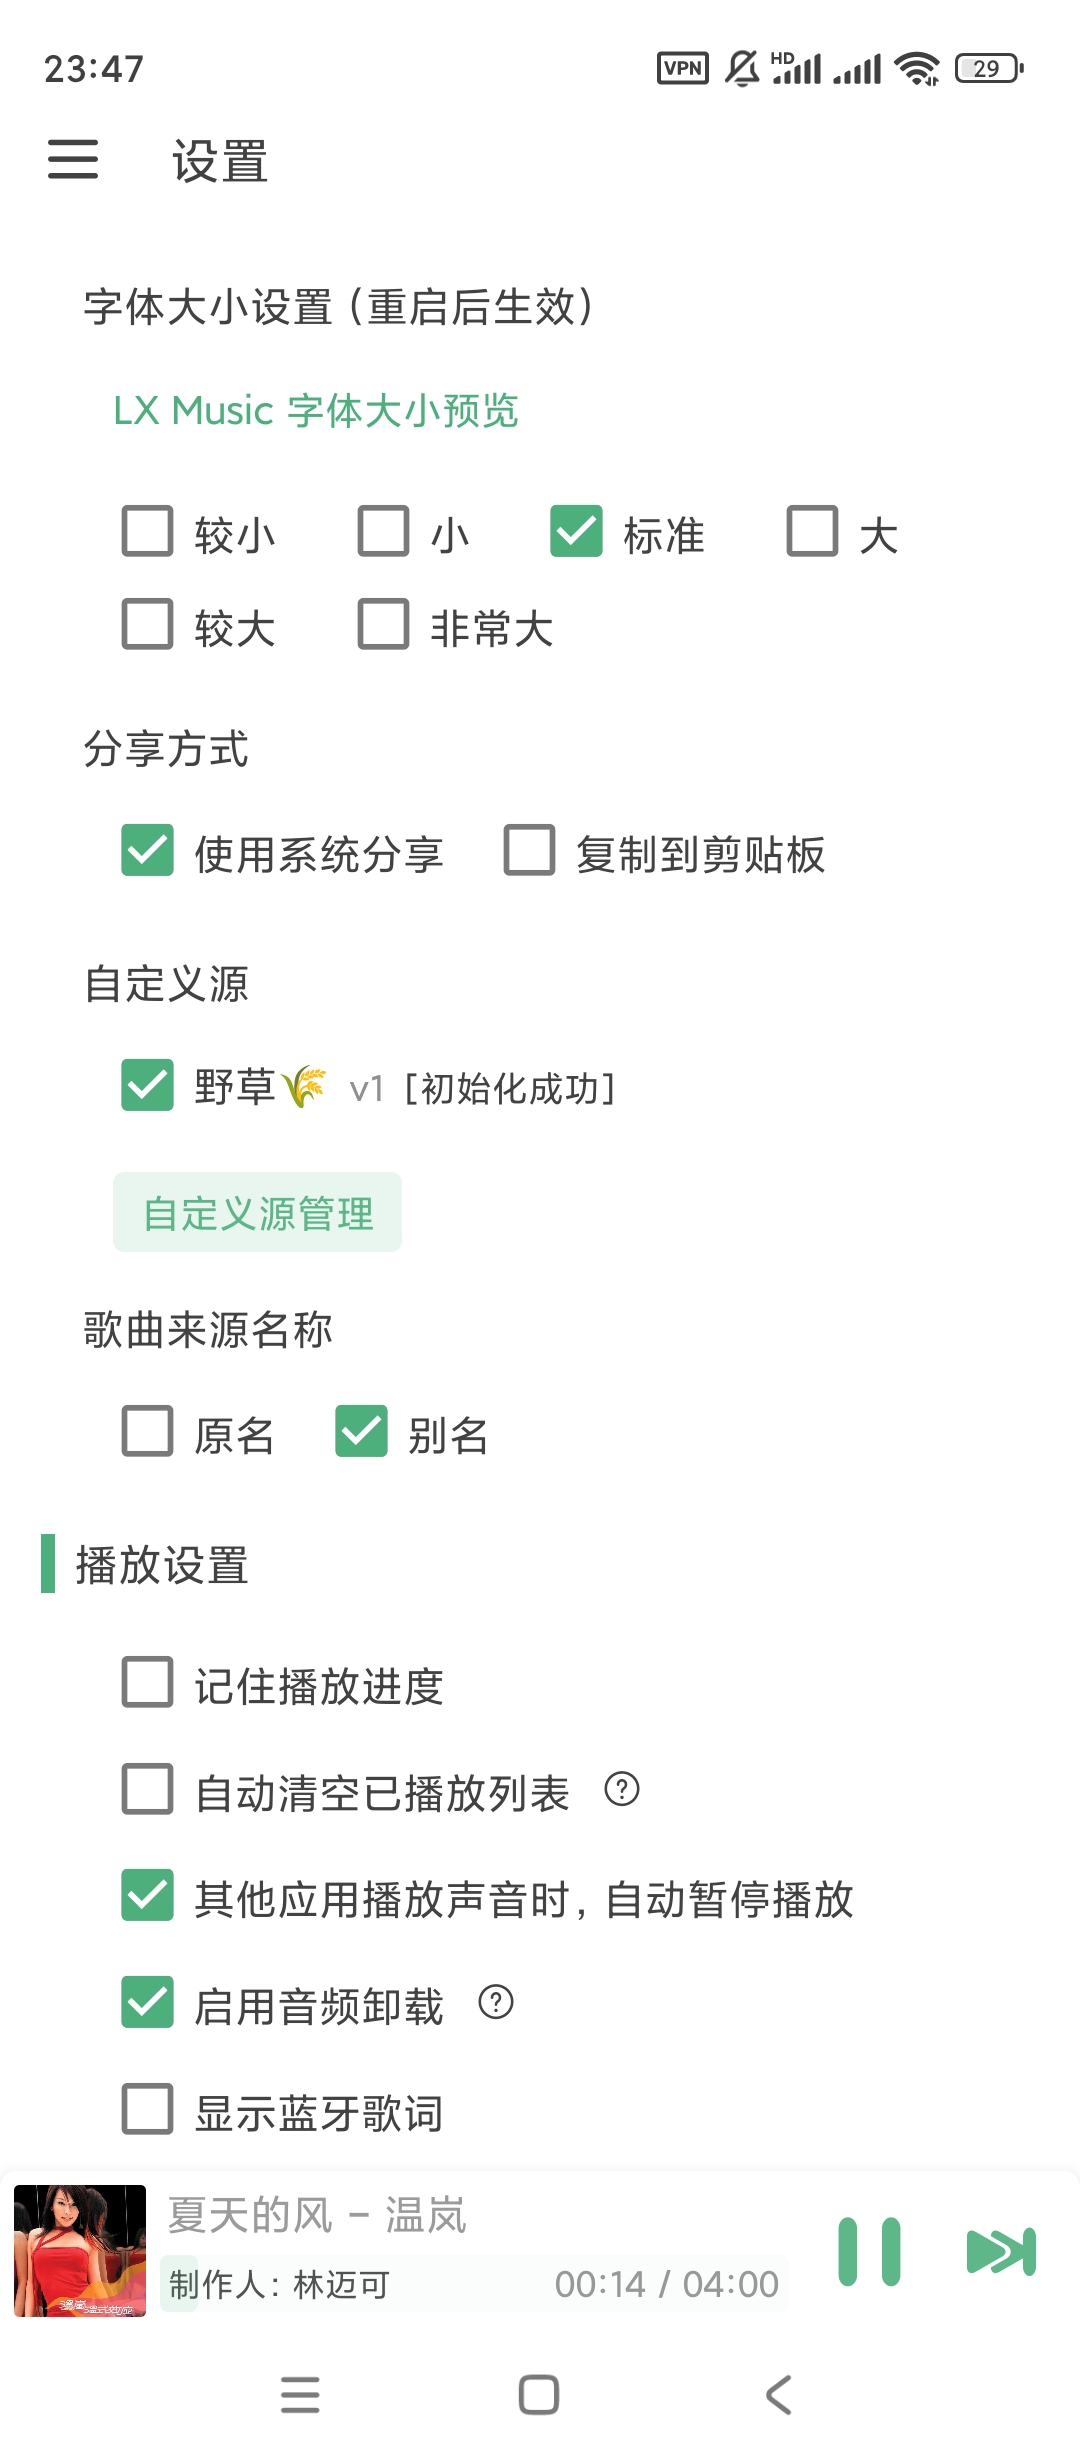1080x2460 pixels.
Task: Tap help icon beside 自动清空已播放列表
Action: tap(622, 1789)
